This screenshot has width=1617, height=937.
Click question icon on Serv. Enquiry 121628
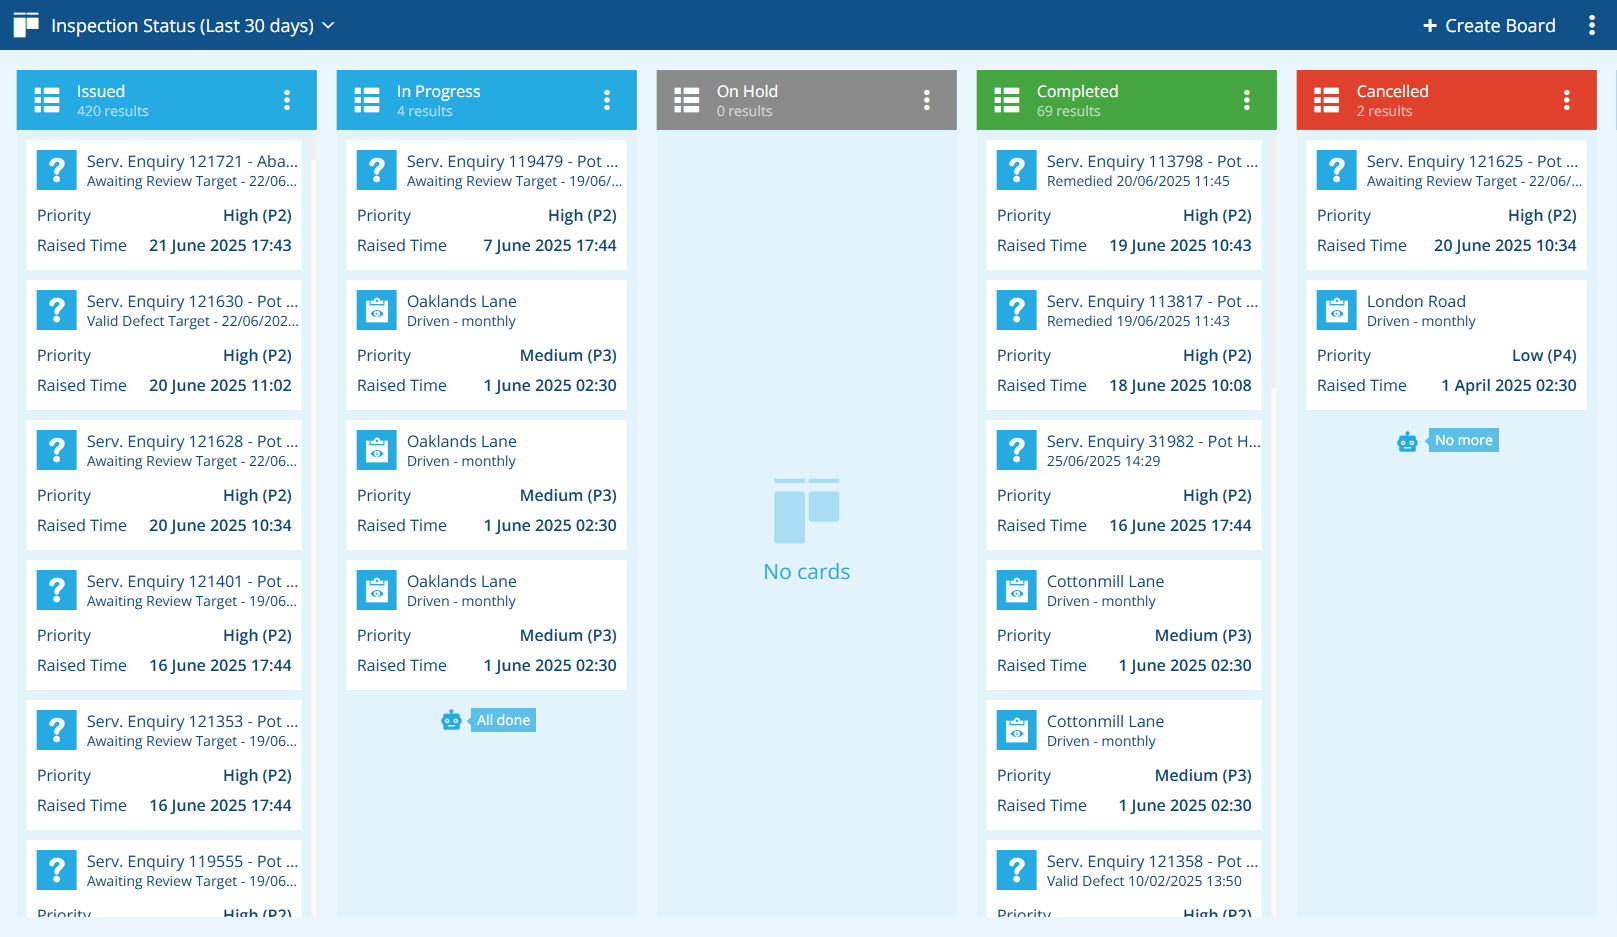[x=57, y=450]
